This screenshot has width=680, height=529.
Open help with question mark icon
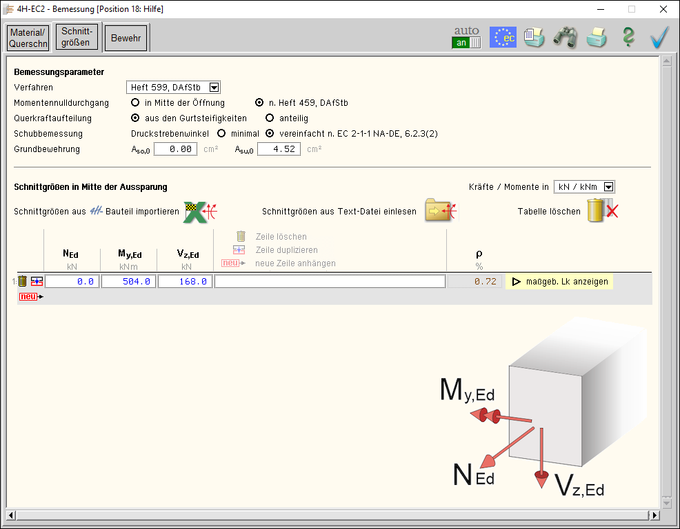point(628,38)
